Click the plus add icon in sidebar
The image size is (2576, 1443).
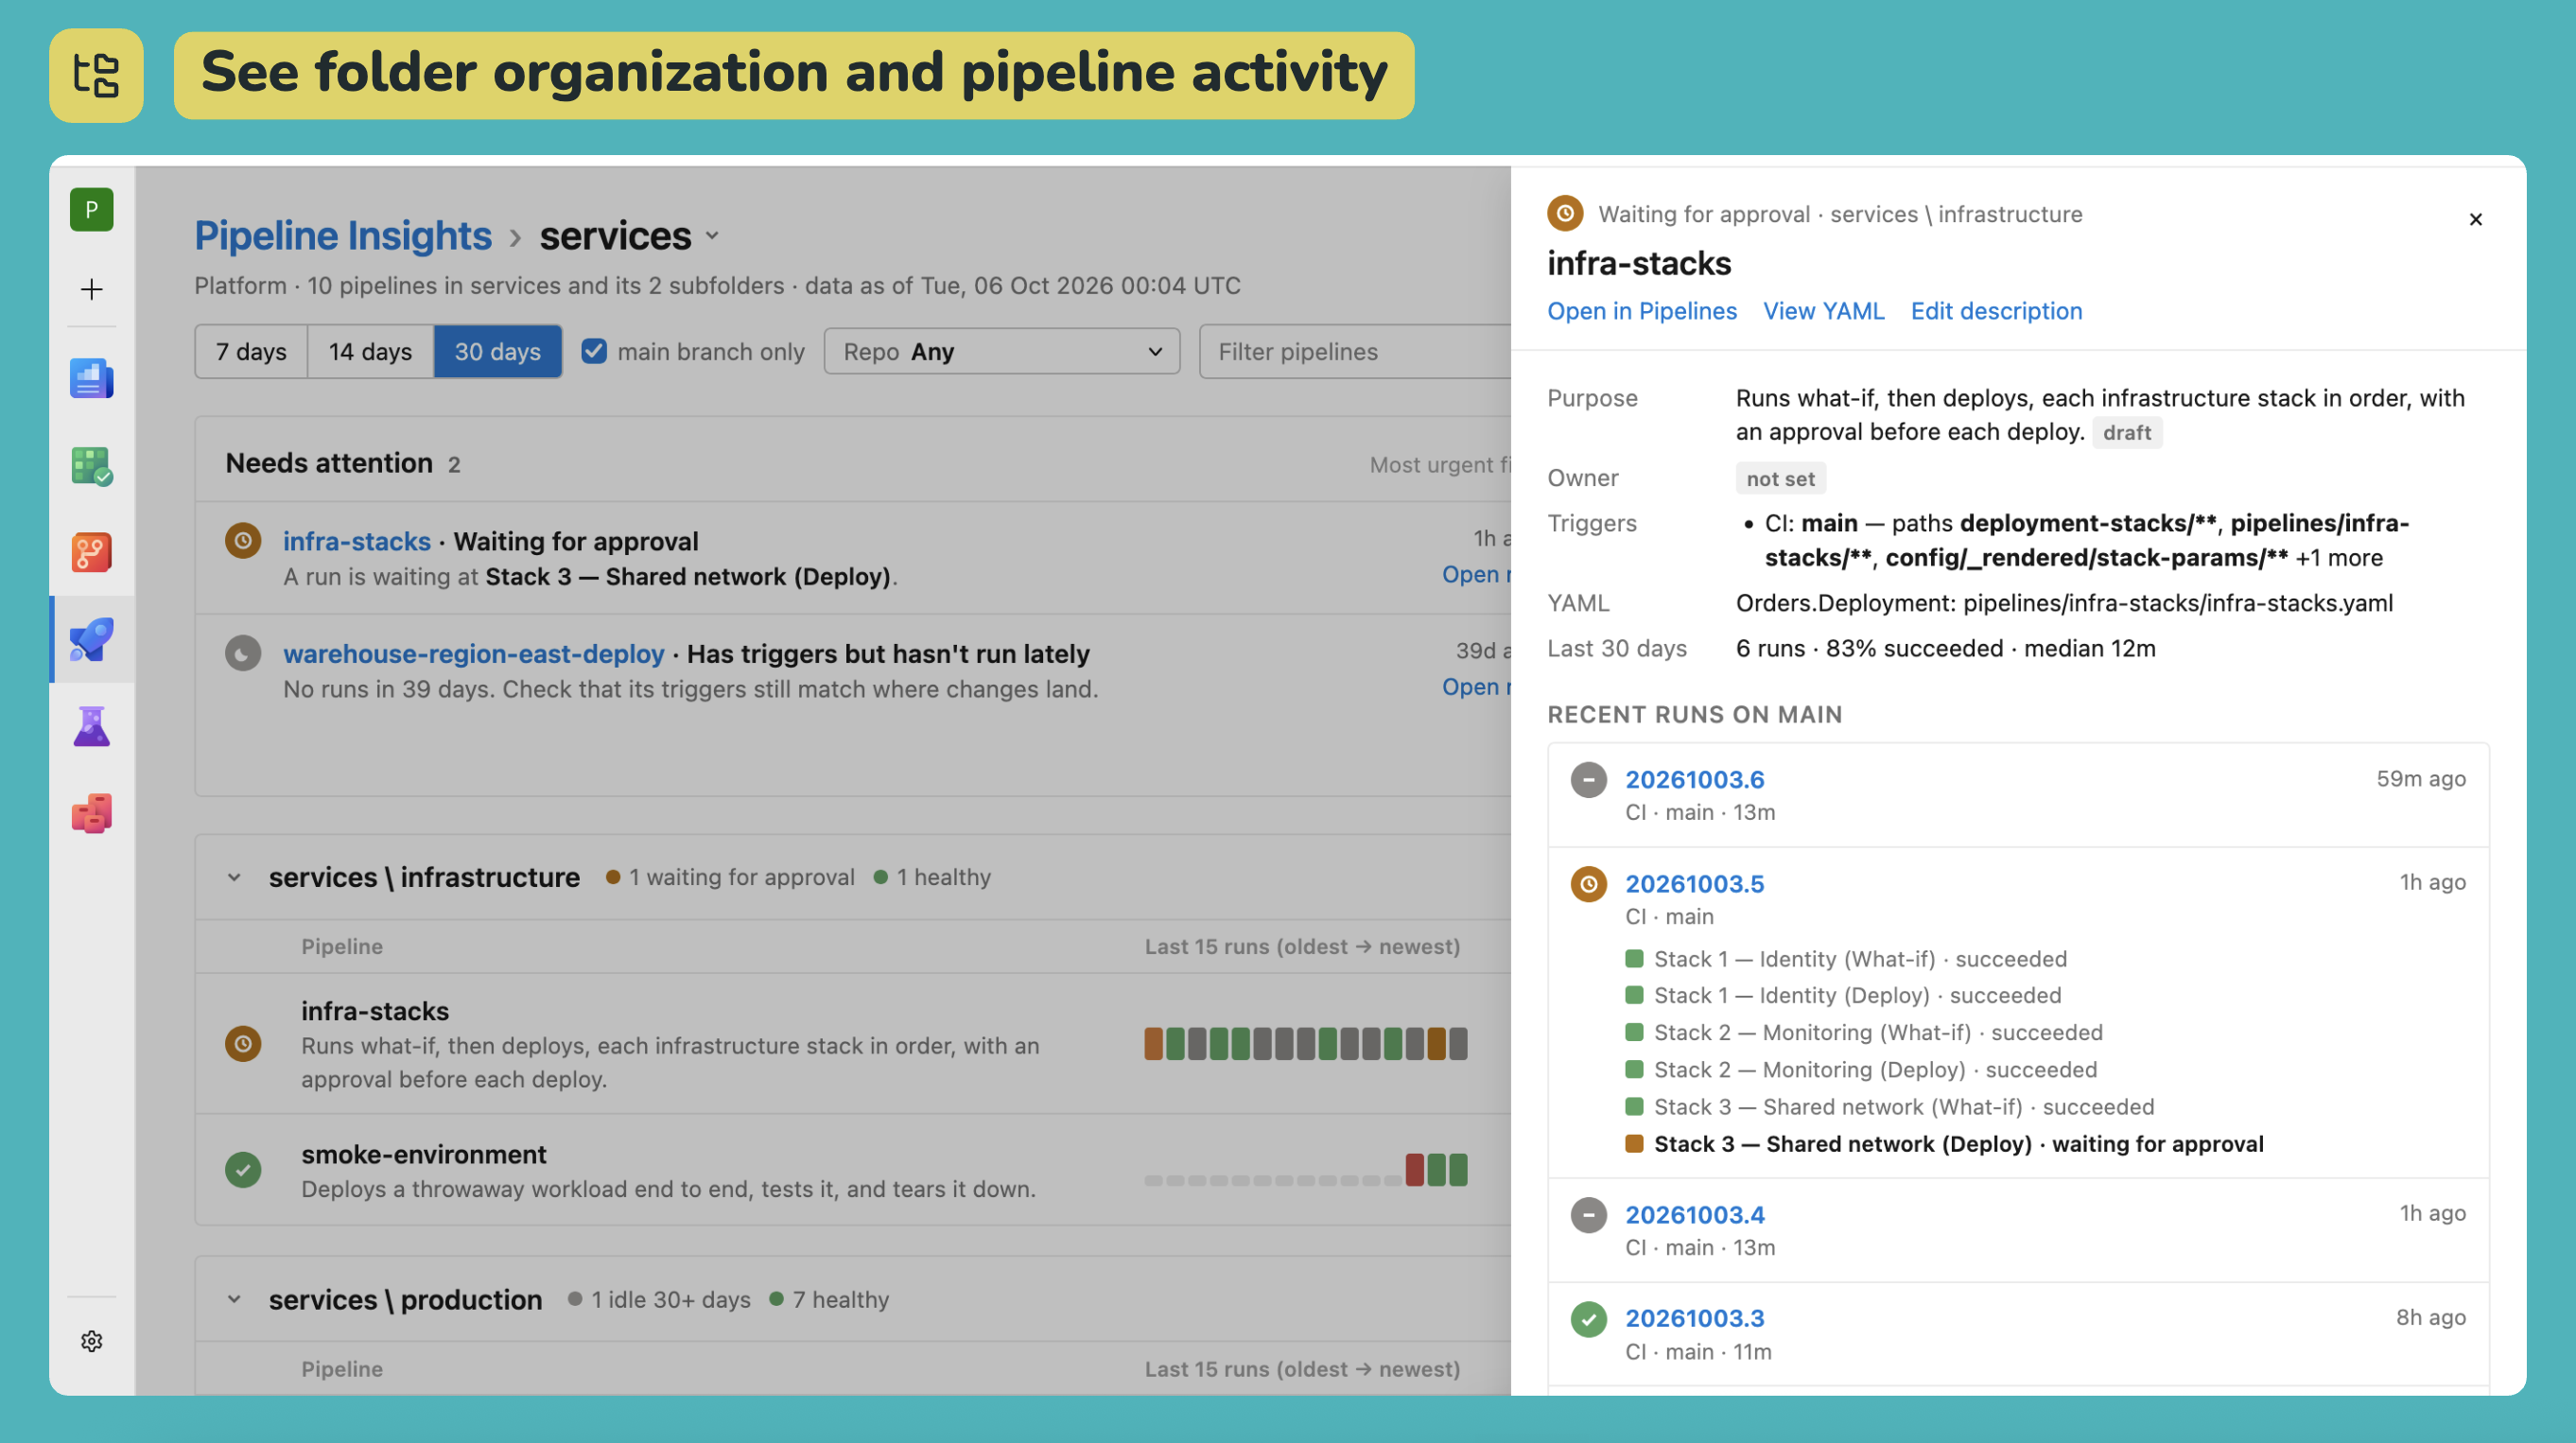coord(91,289)
